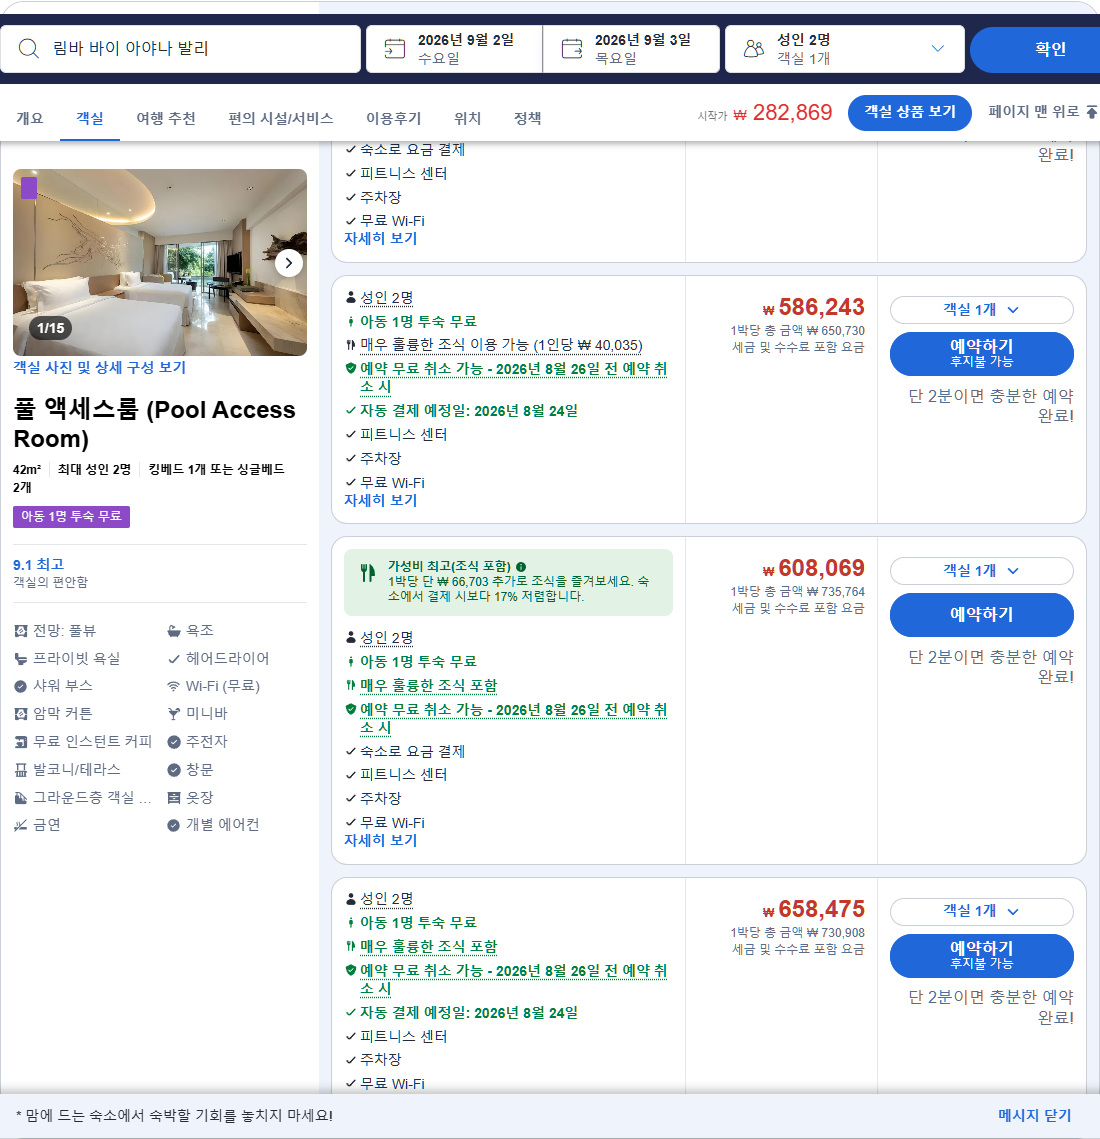Click info icon beside 가성비 최고(조식 포함)
1100x1139 pixels.
point(521,567)
